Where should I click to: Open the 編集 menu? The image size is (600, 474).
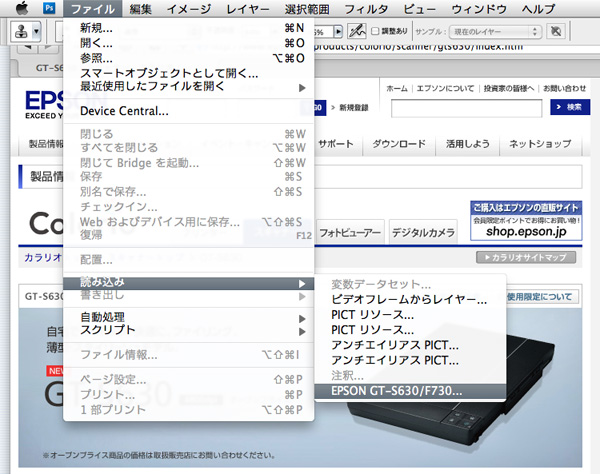pyautogui.click(x=141, y=8)
